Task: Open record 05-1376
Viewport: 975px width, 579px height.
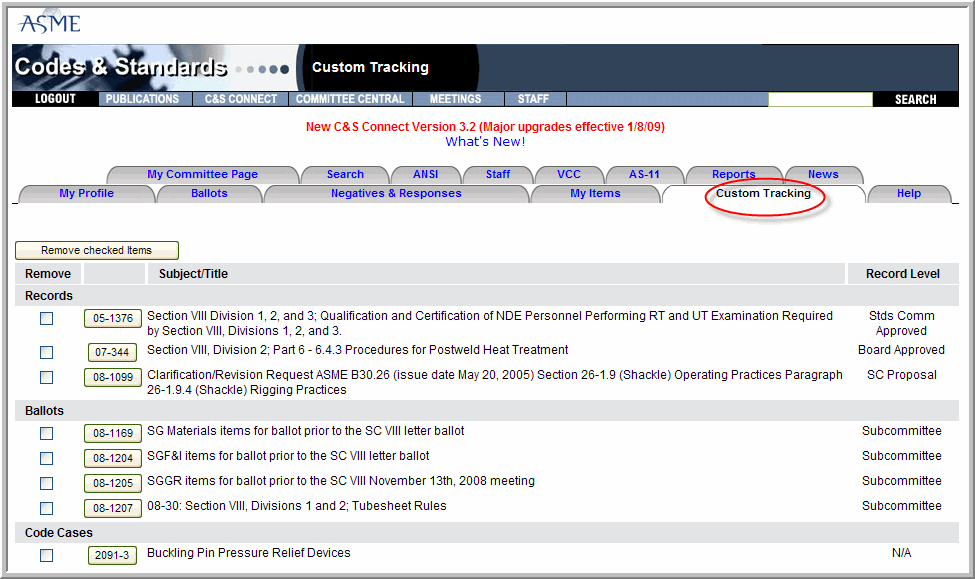Action: (x=113, y=318)
